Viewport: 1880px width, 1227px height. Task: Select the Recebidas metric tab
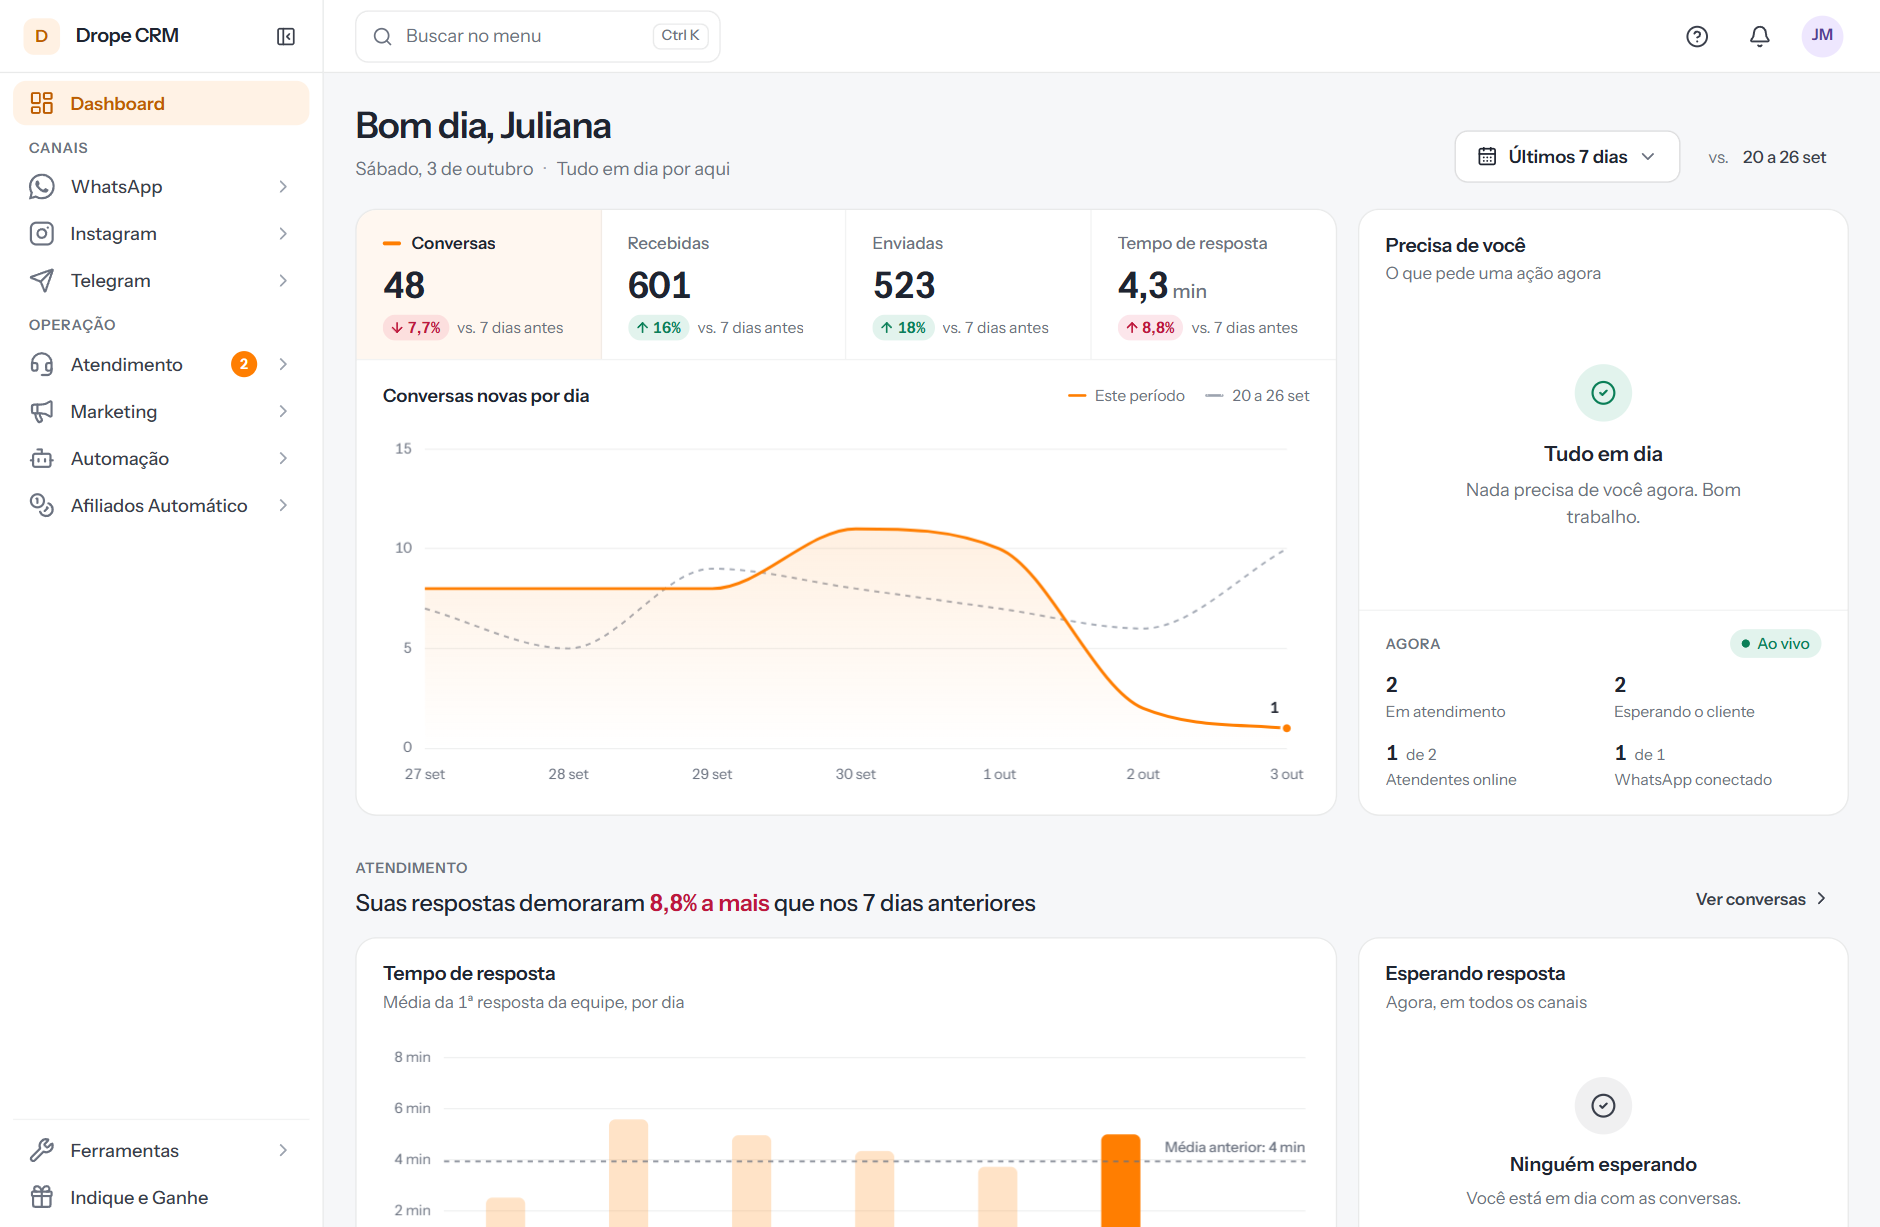pyautogui.click(x=723, y=285)
